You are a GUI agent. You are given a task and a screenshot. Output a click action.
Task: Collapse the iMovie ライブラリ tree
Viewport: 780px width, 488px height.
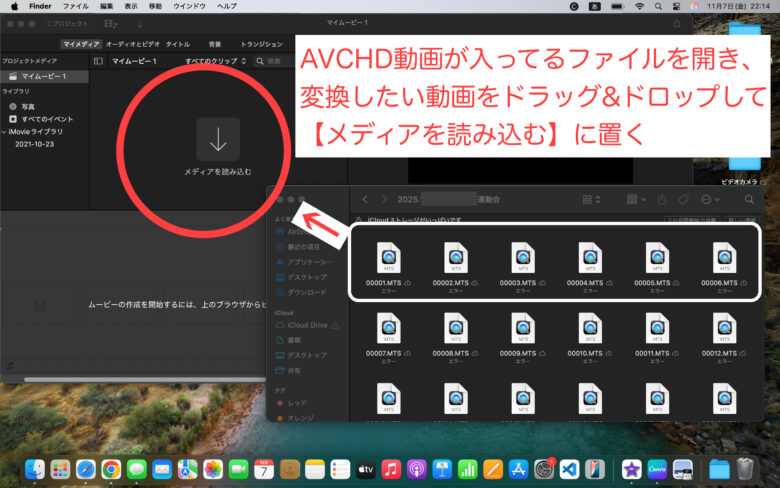click(4, 131)
